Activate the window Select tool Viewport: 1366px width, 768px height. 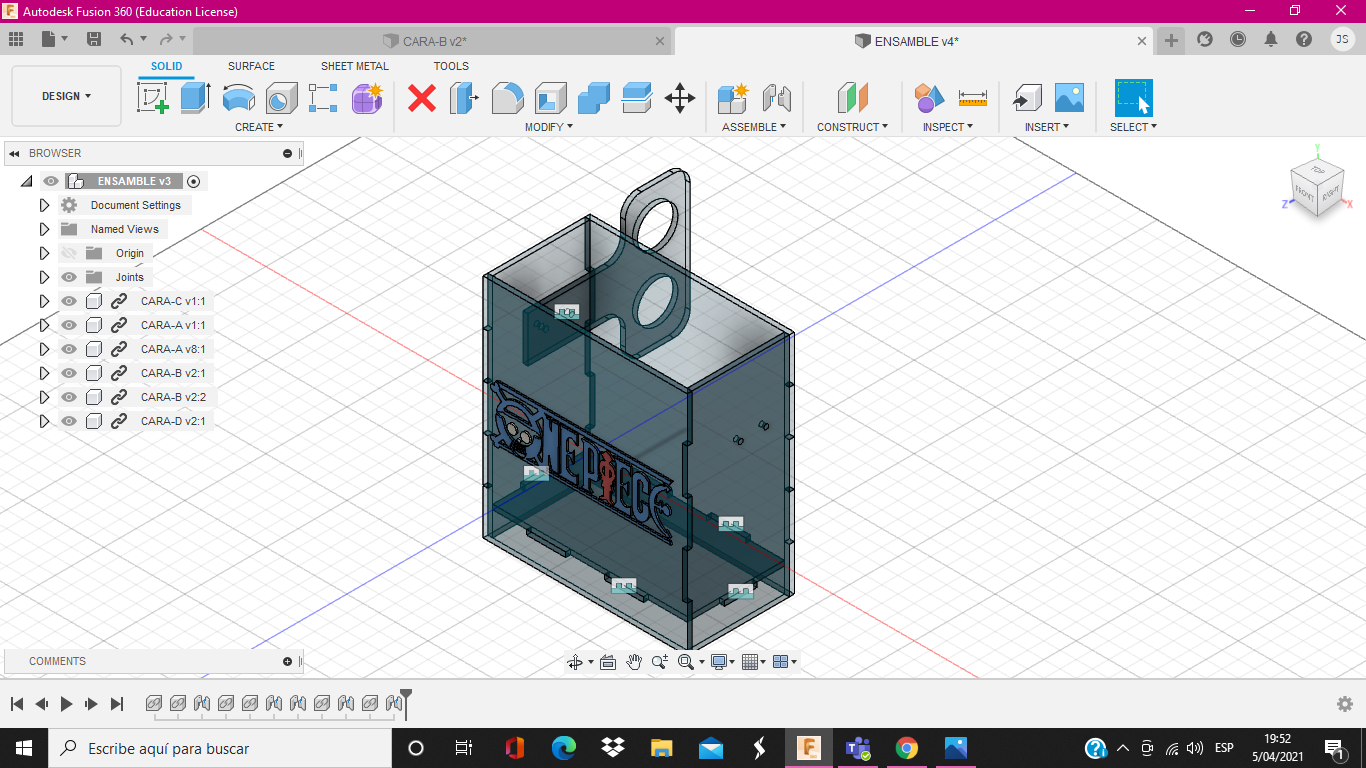[1133, 98]
